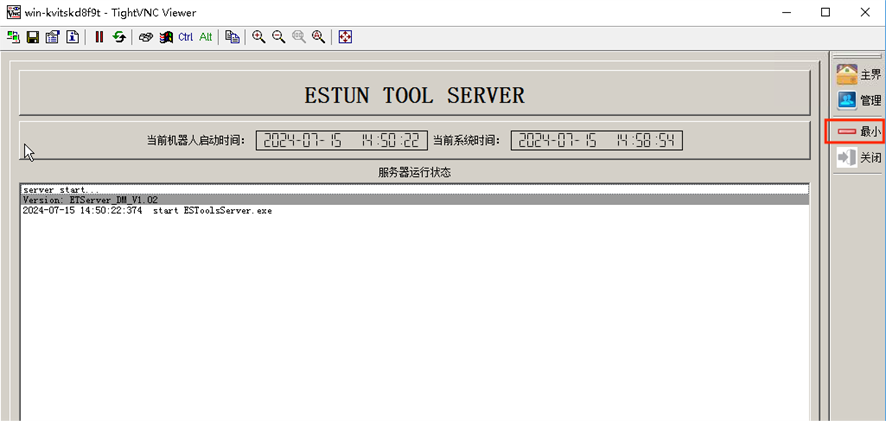Open the 管理 management button
886x421 pixels.
[859, 100]
